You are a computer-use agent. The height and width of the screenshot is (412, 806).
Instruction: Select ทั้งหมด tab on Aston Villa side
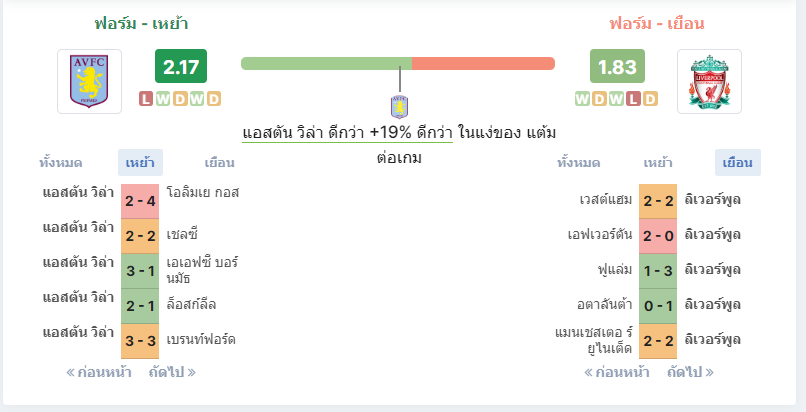tap(61, 163)
